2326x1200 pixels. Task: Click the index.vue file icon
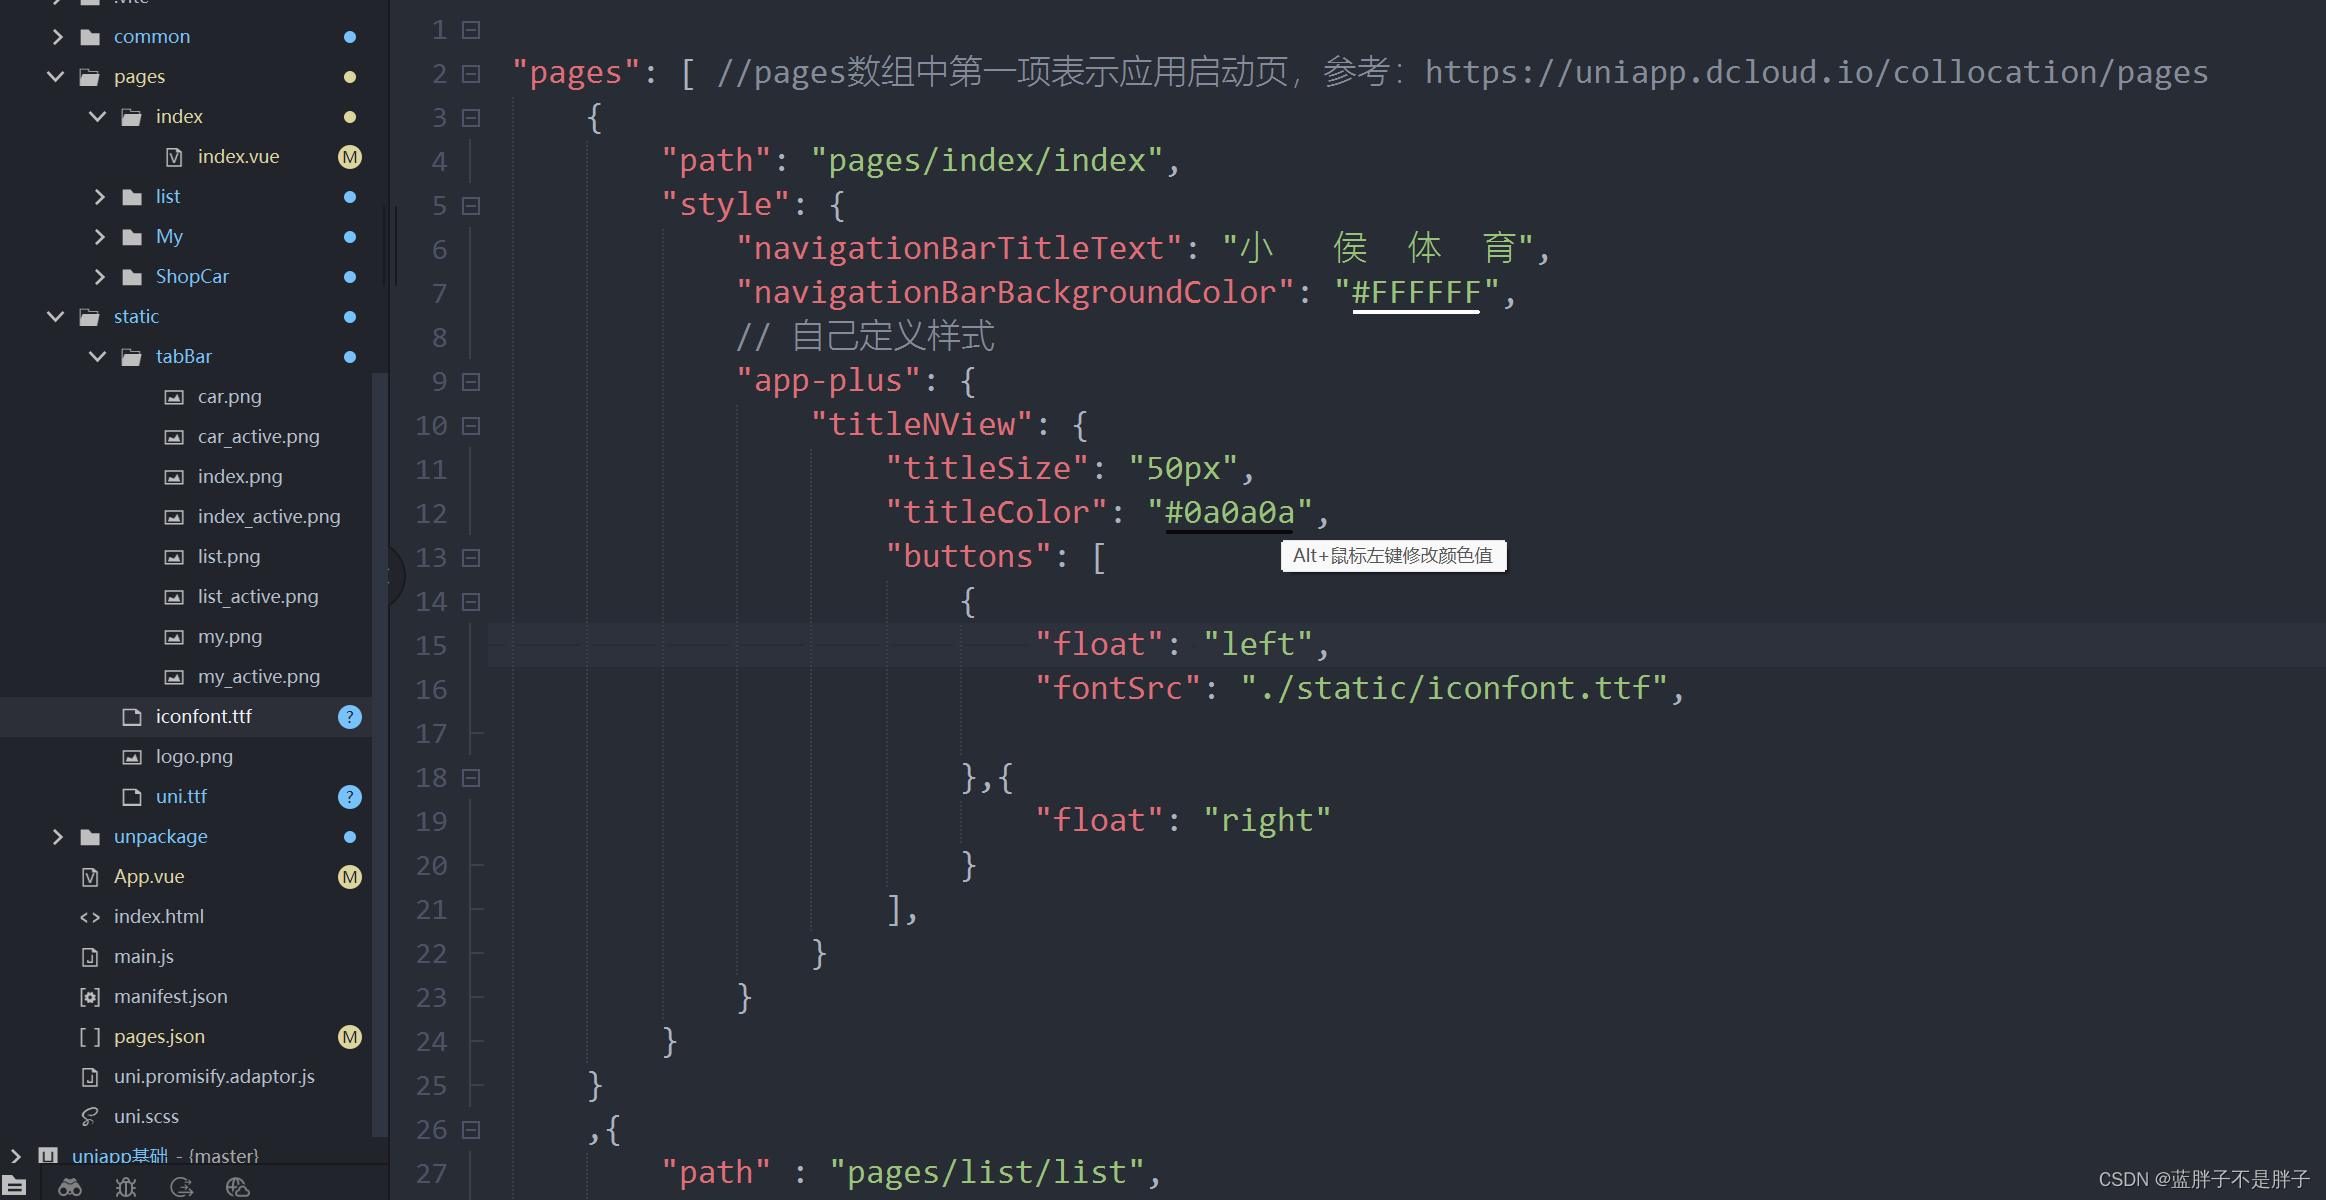tap(174, 157)
